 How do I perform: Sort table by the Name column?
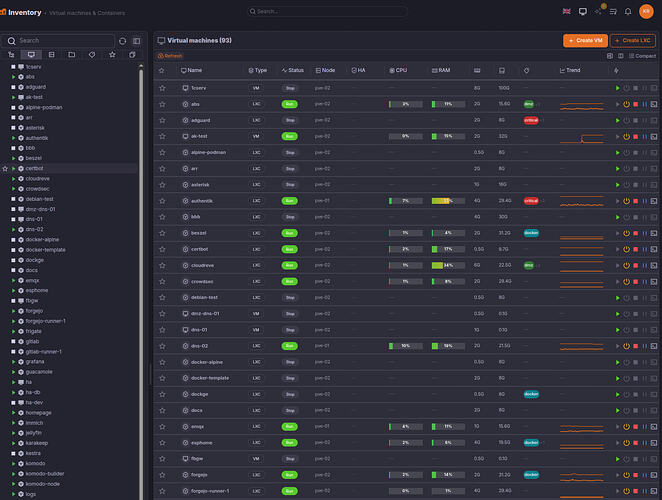192,71
